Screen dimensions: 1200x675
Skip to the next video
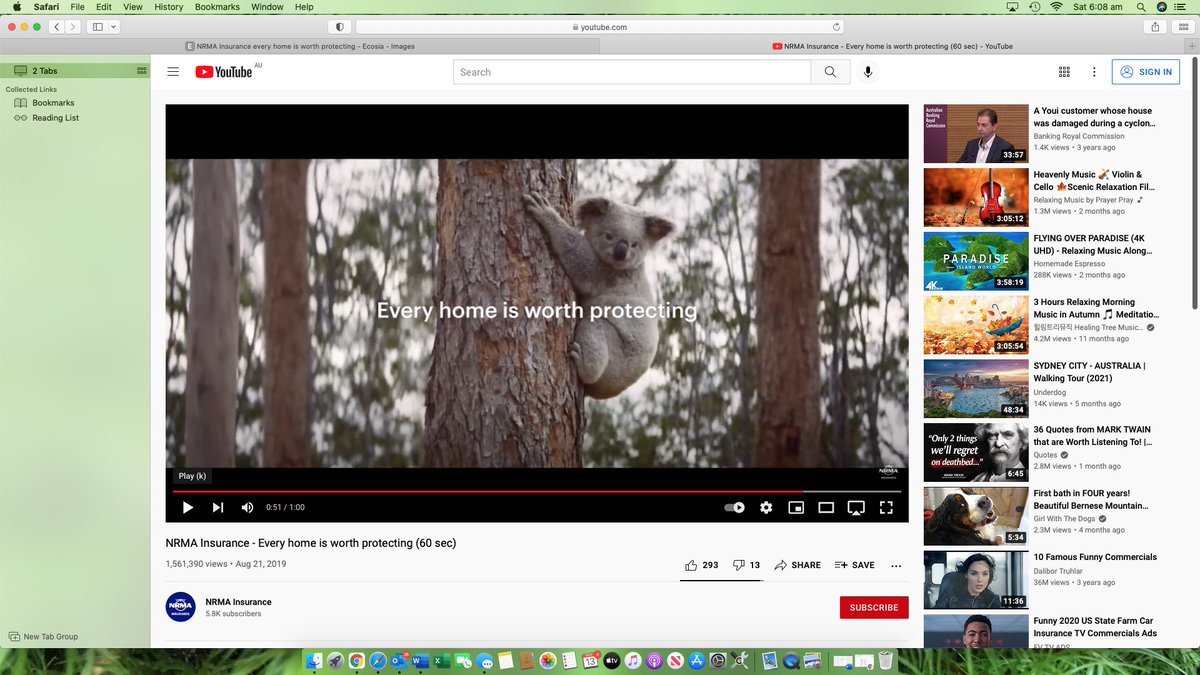(218, 507)
